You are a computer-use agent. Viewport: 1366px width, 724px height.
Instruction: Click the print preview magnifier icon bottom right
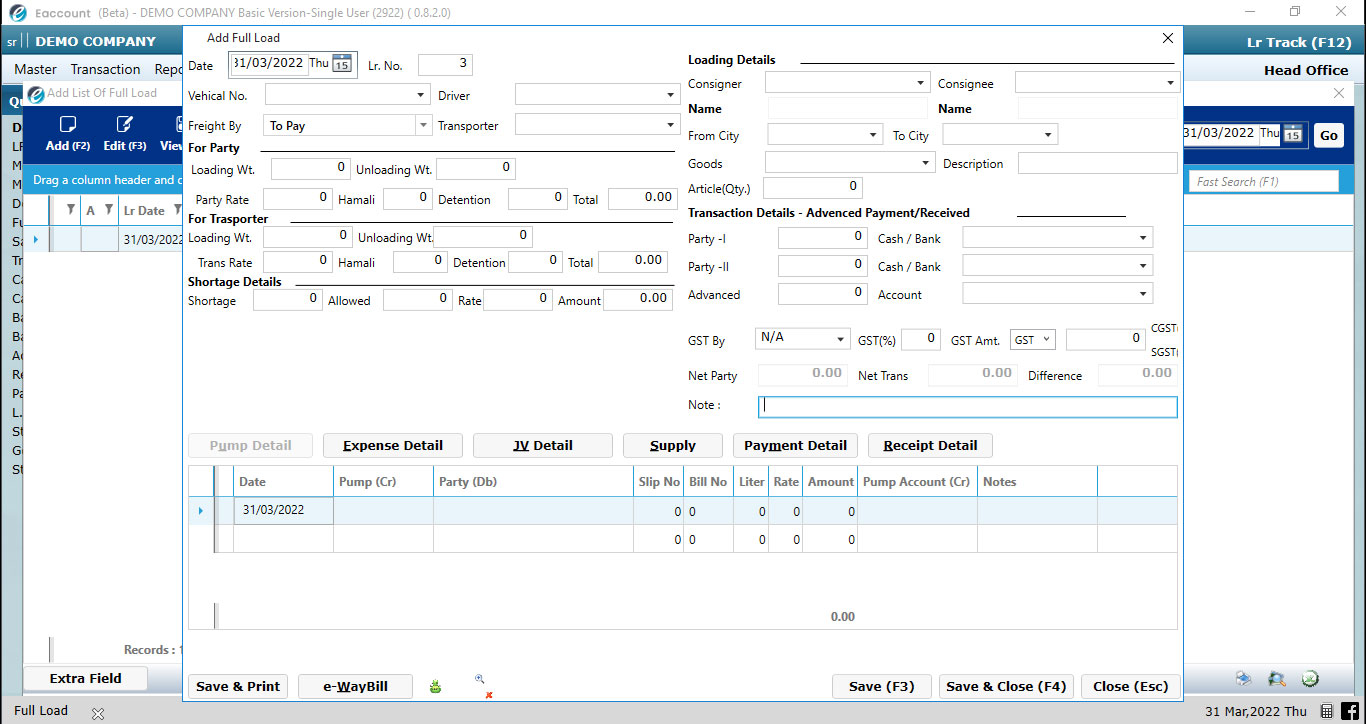[x=1277, y=678]
